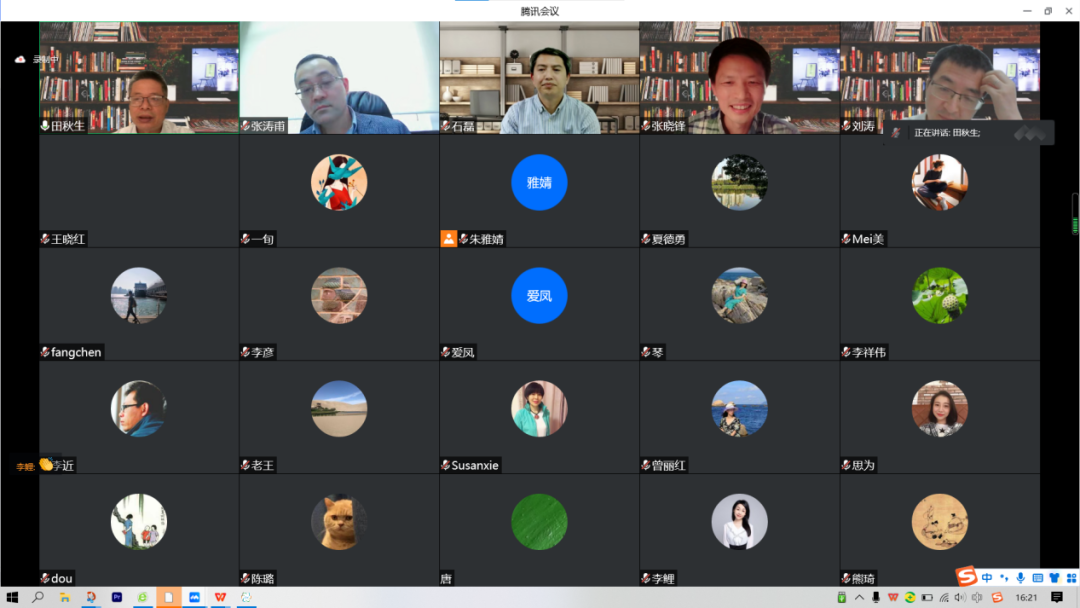
Task: Open WPS Office in the taskbar
Action: [x=220, y=597]
